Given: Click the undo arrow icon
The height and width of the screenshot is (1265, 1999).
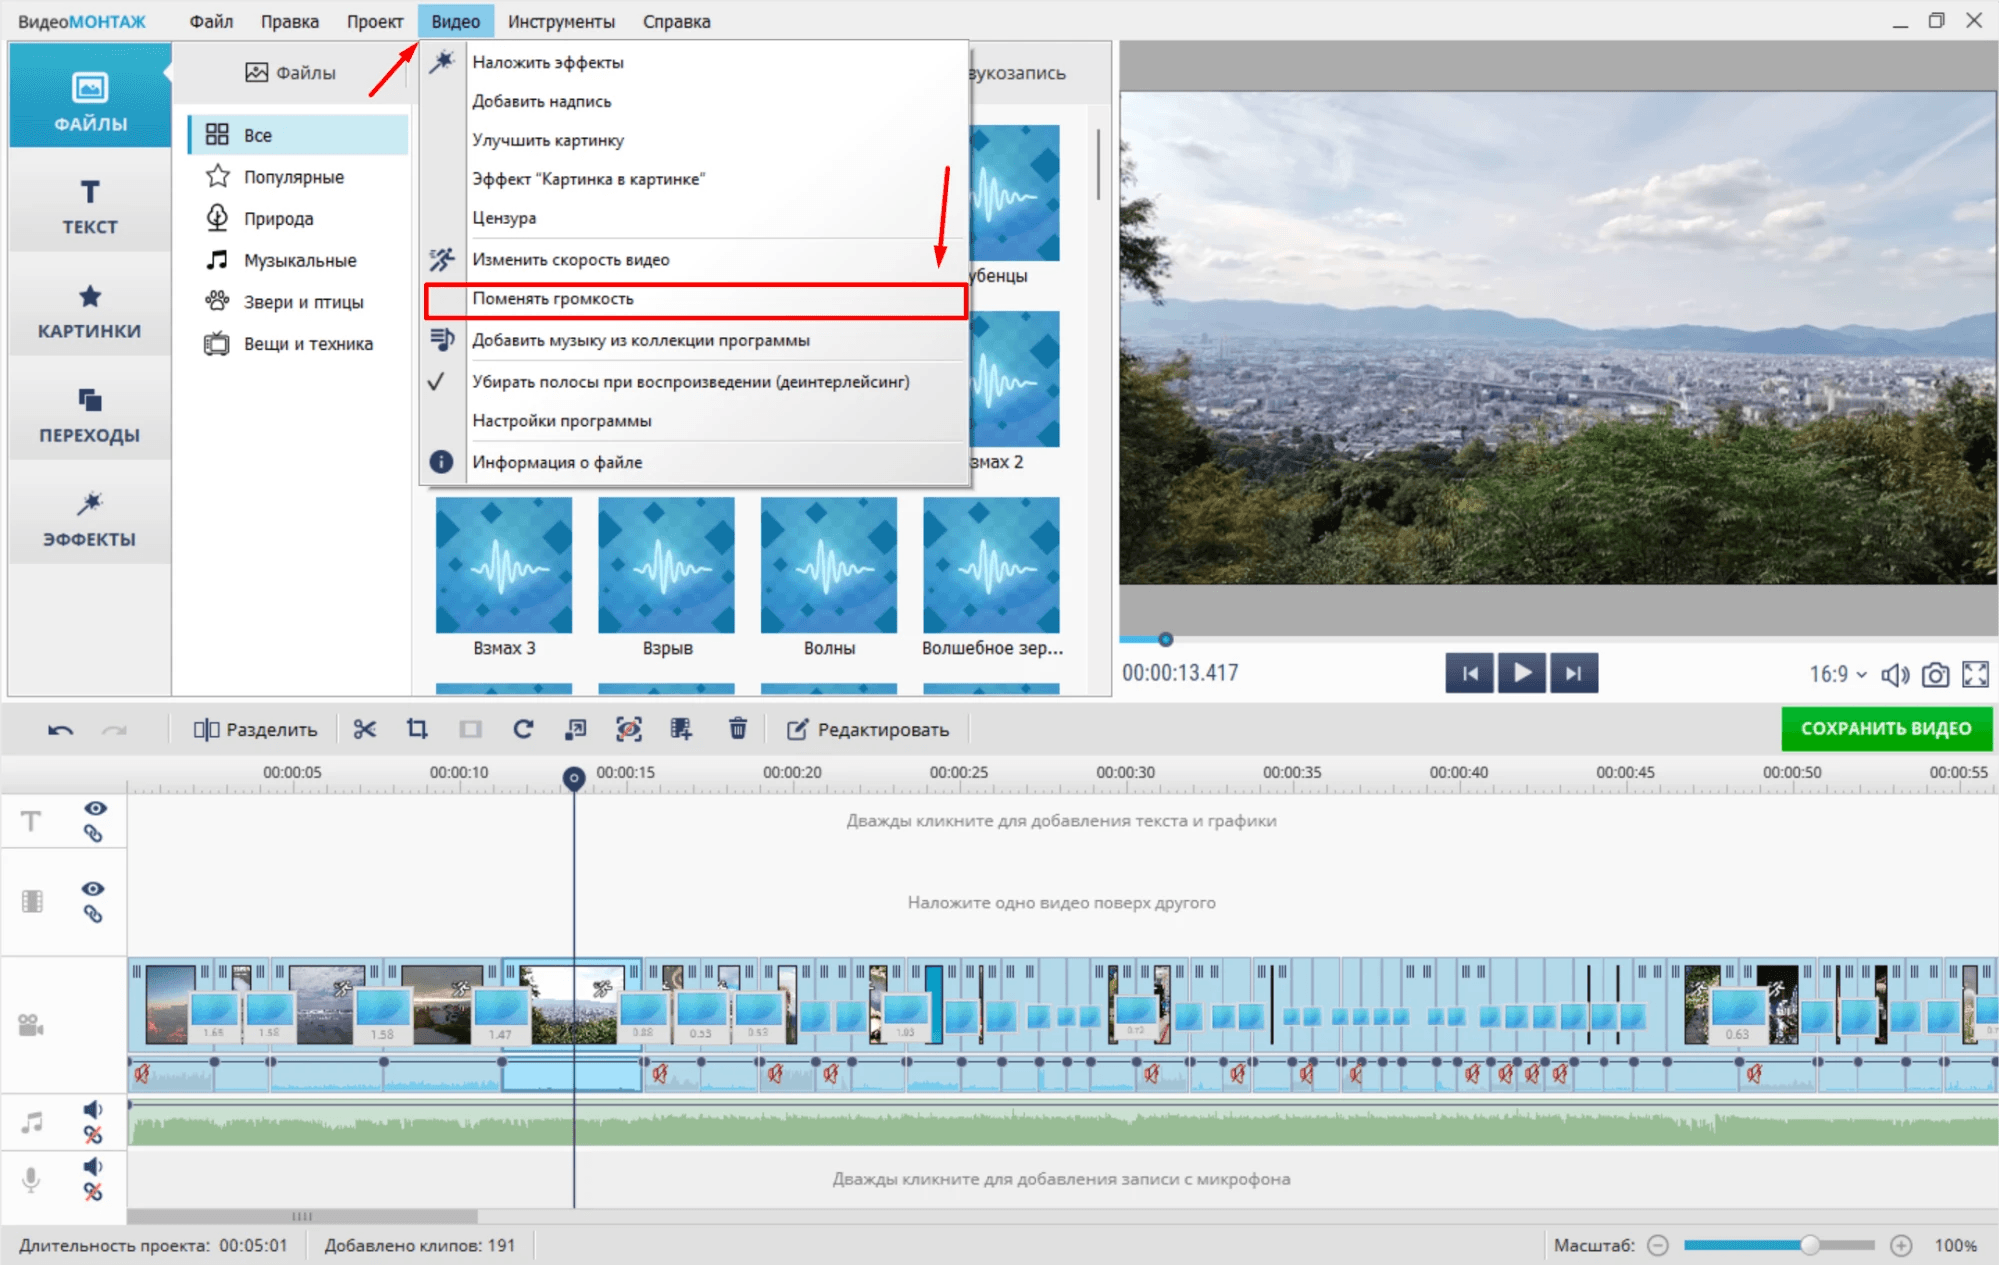Looking at the screenshot, I should coord(60,730).
